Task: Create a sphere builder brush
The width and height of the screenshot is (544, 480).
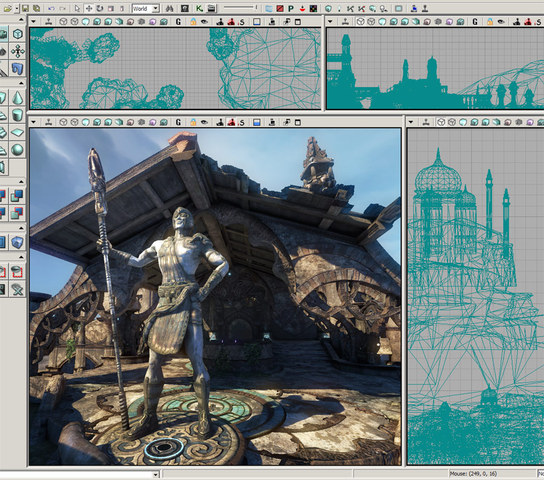Action: coord(17,149)
